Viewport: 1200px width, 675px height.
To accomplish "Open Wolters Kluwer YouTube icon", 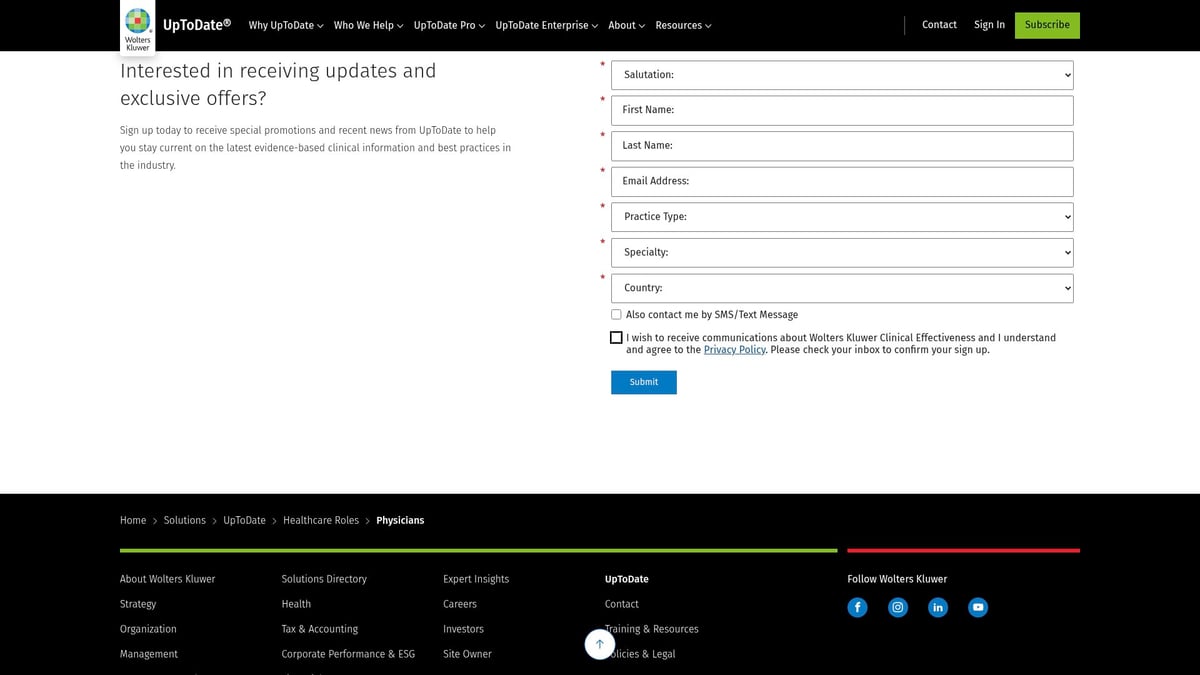I will (x=978, y=607).
